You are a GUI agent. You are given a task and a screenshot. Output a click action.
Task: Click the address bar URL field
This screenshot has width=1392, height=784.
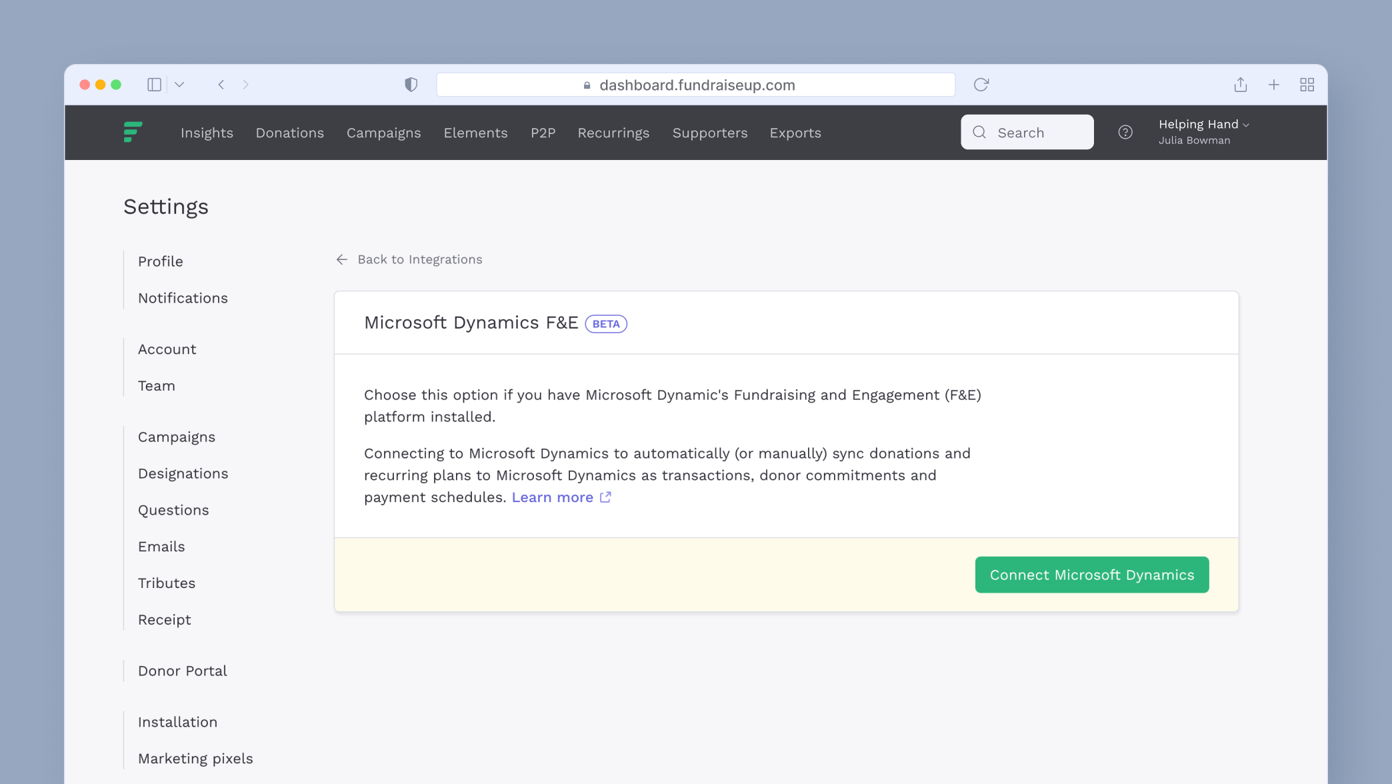point(696,85)
